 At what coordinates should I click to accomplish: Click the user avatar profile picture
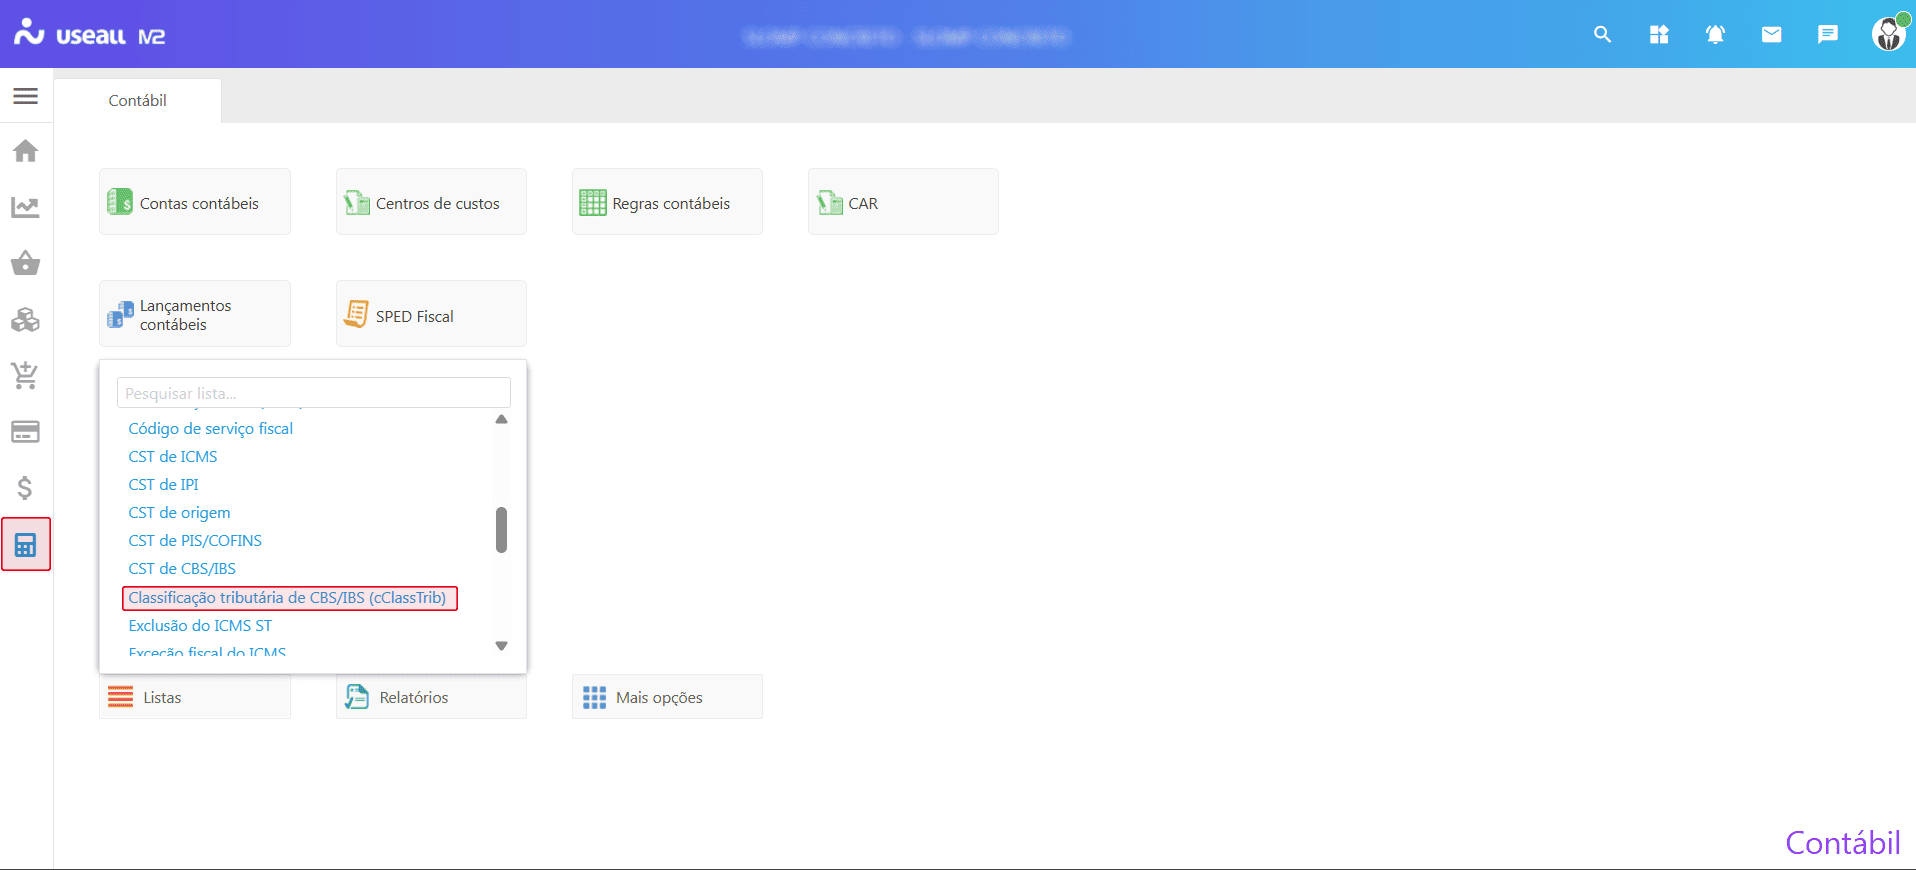[1888, 35]
